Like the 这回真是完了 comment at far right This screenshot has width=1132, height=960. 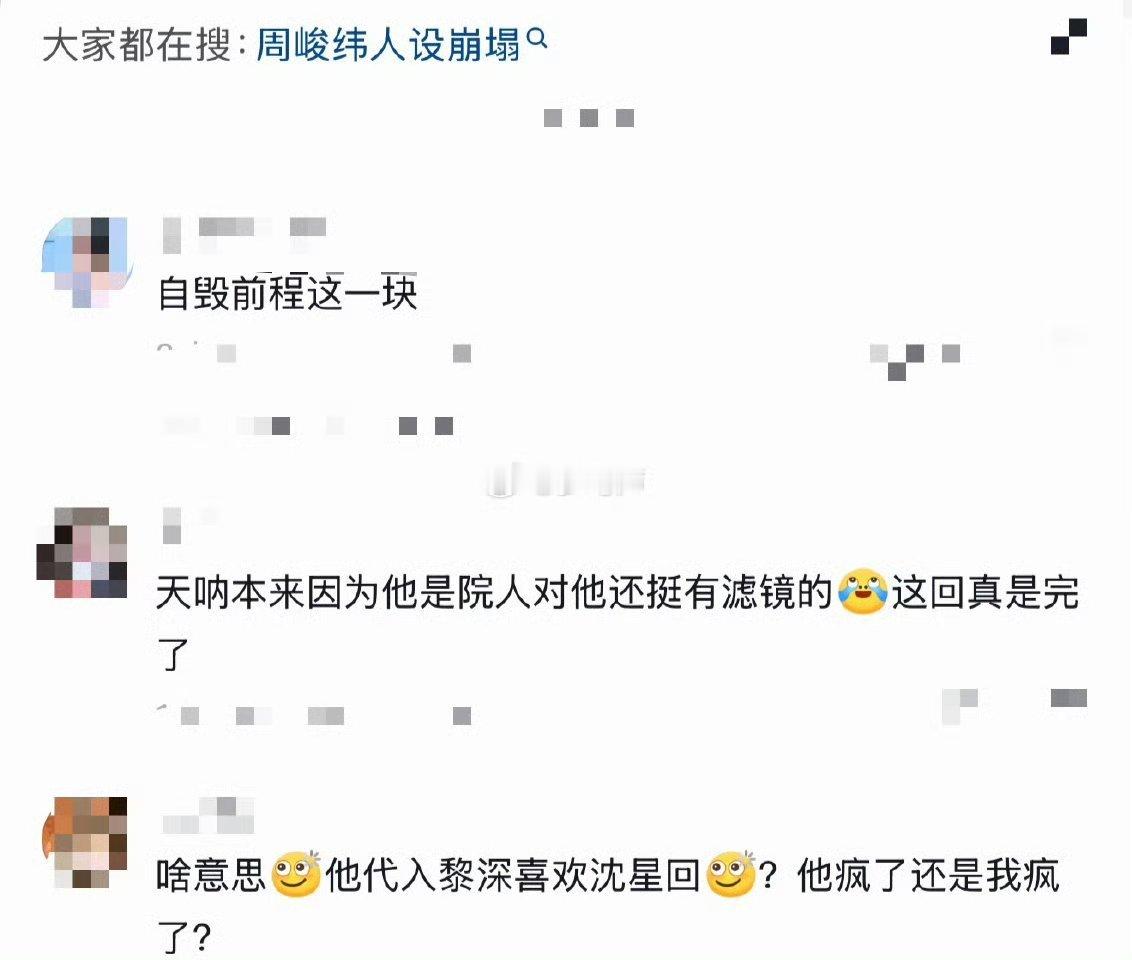(x=1068, y=698)
